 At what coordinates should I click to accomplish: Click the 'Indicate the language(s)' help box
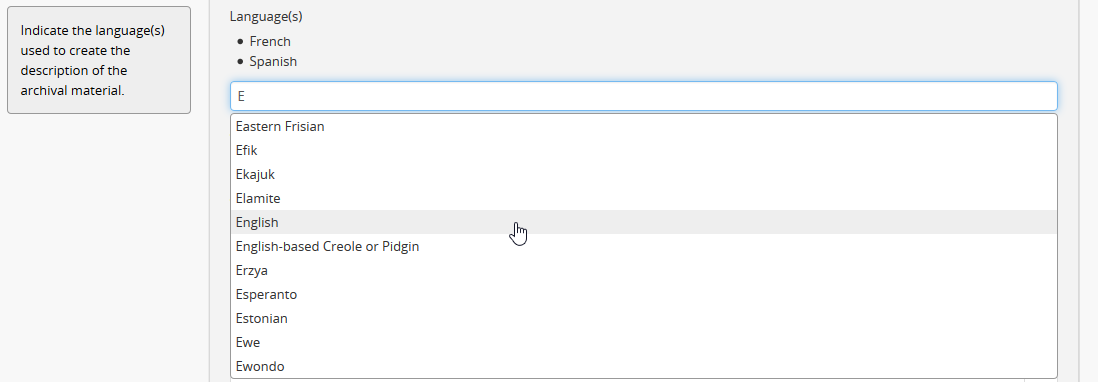click(x=99, y=60)
